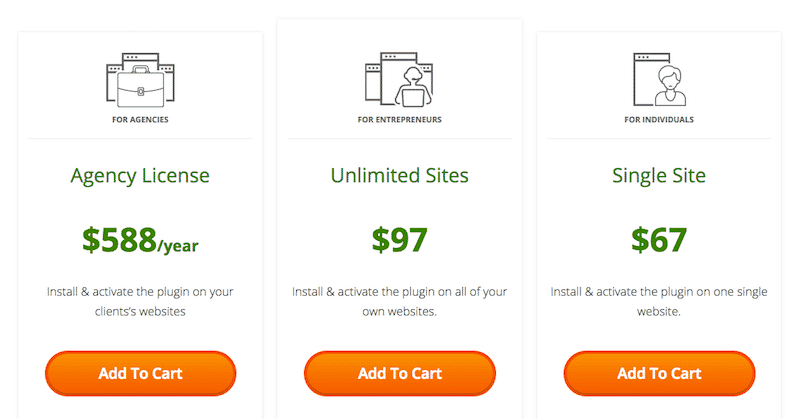Click the individual person browser icon

coord(659,79)
